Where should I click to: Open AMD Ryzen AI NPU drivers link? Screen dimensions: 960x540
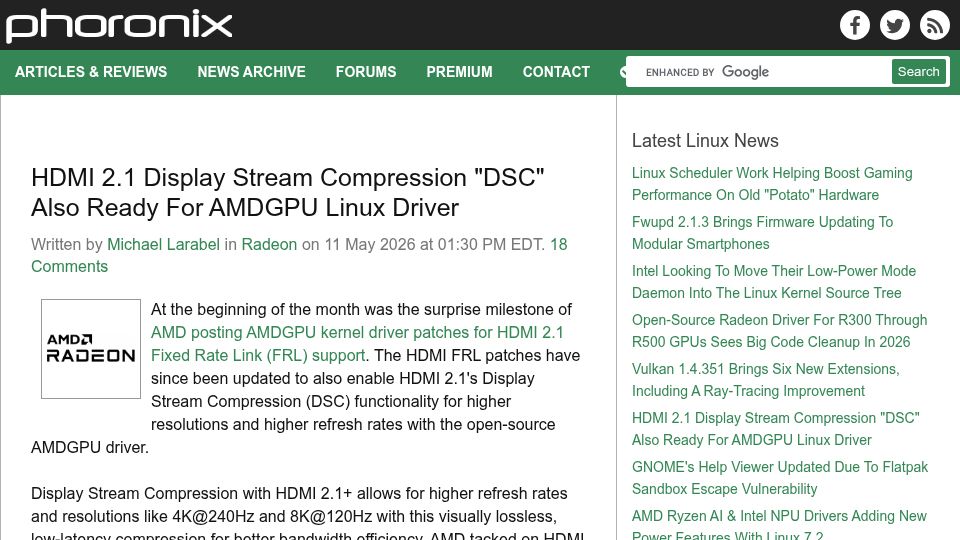[x=779, y=524]
